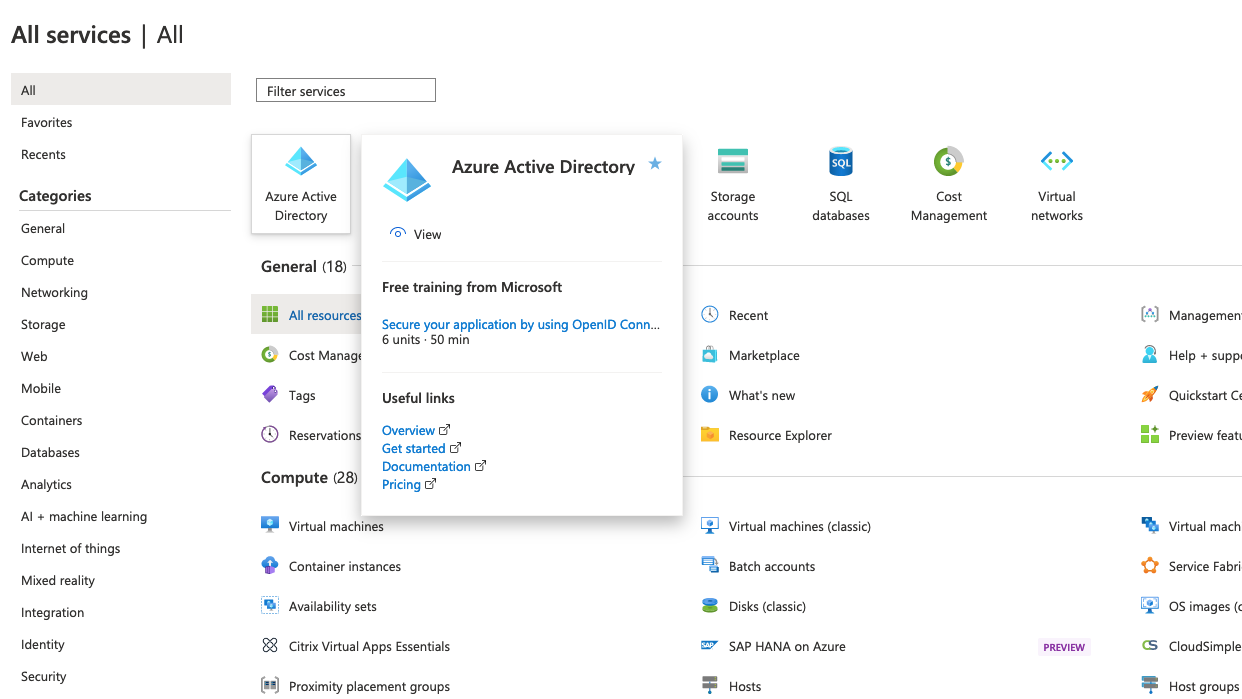Choose the Databases category

pos(50,452)
